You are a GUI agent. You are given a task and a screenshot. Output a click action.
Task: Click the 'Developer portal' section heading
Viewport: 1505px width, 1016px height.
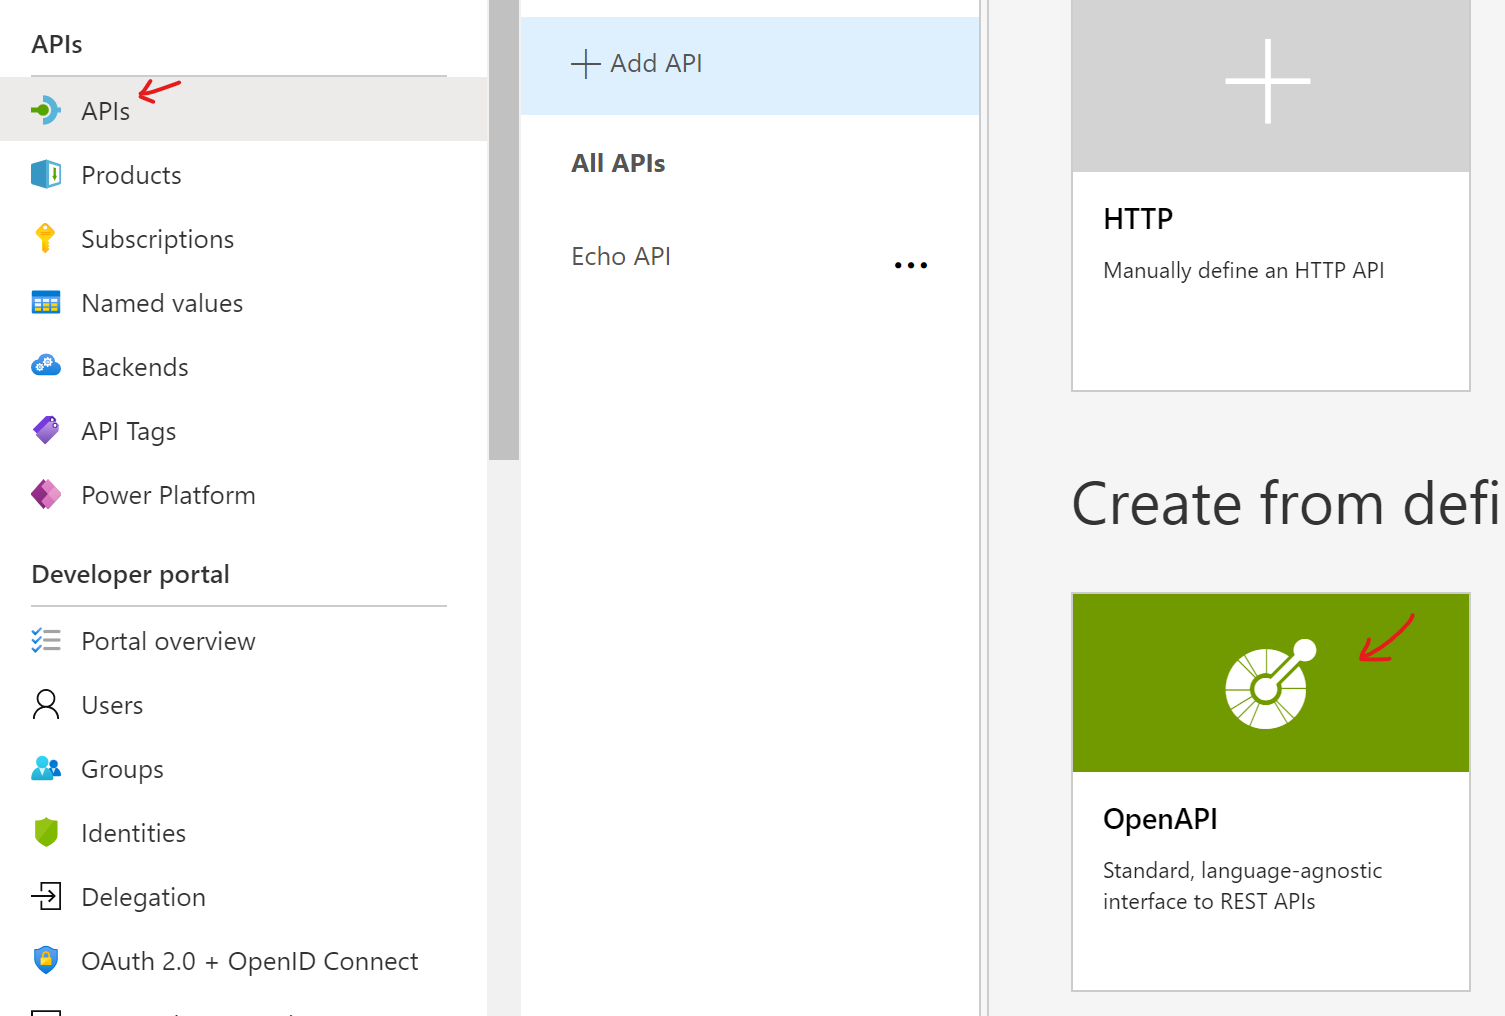[x=131, y=574]
